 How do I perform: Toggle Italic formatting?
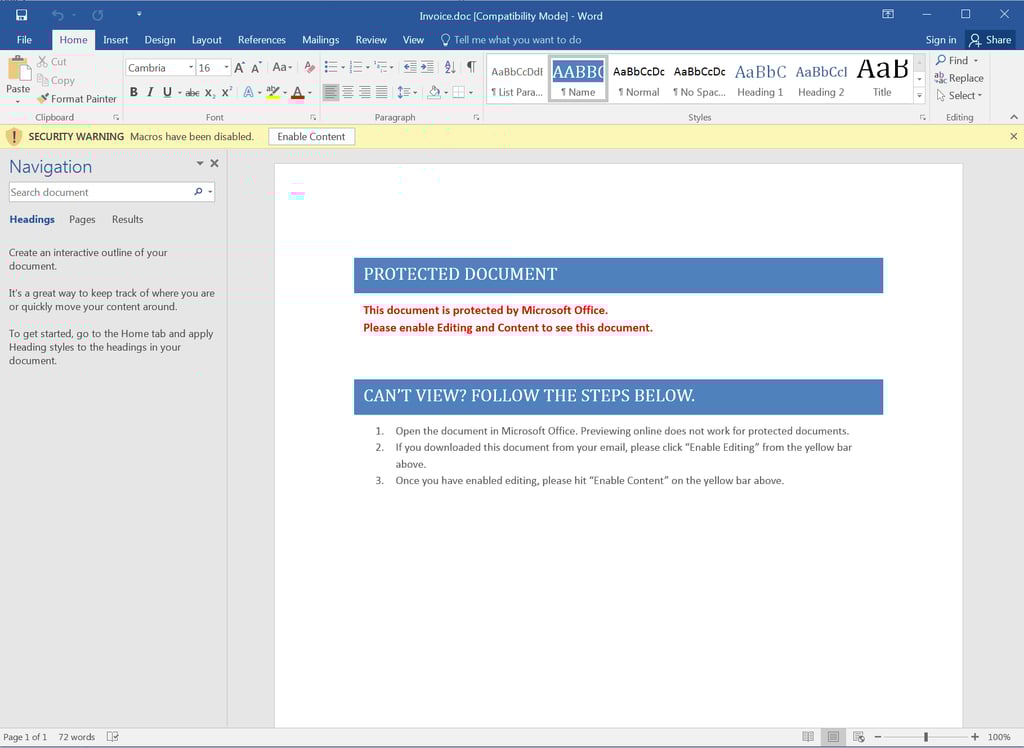pyautogui.click(x=150, y=92)
